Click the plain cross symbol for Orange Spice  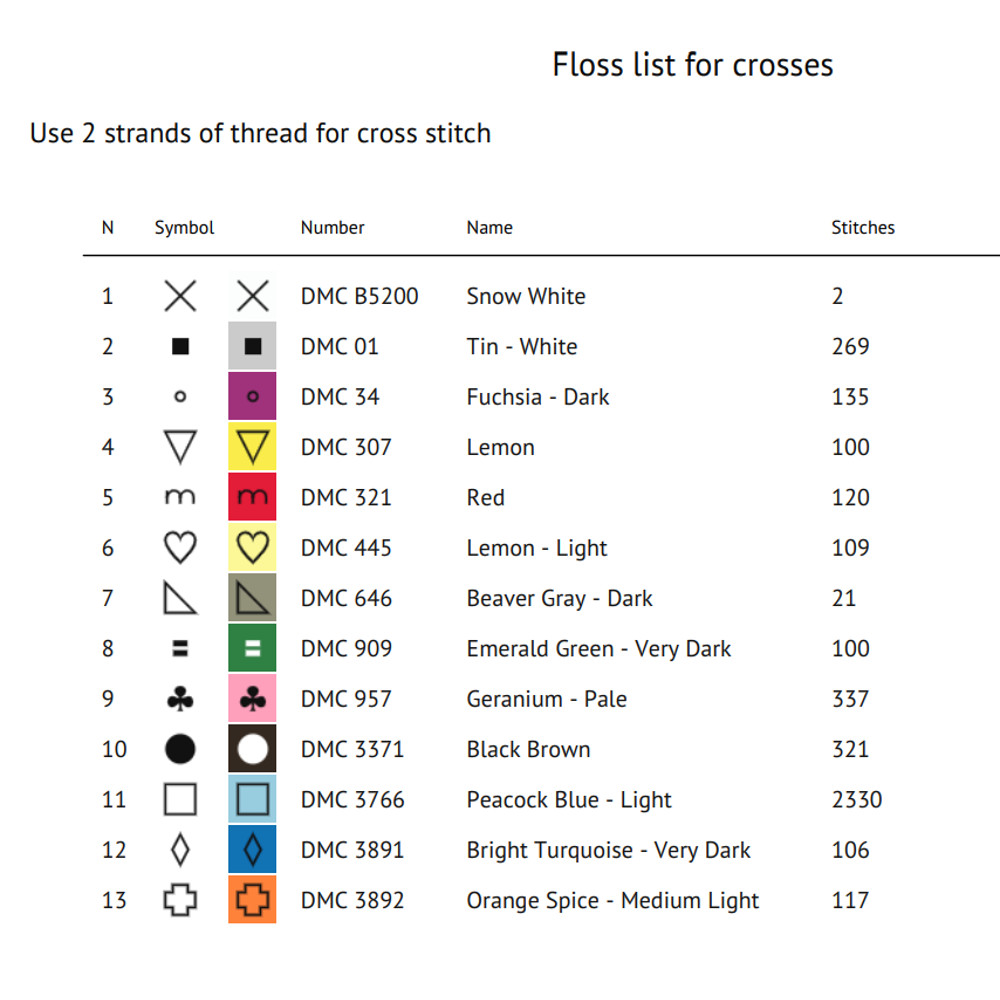tap(180, 900)
